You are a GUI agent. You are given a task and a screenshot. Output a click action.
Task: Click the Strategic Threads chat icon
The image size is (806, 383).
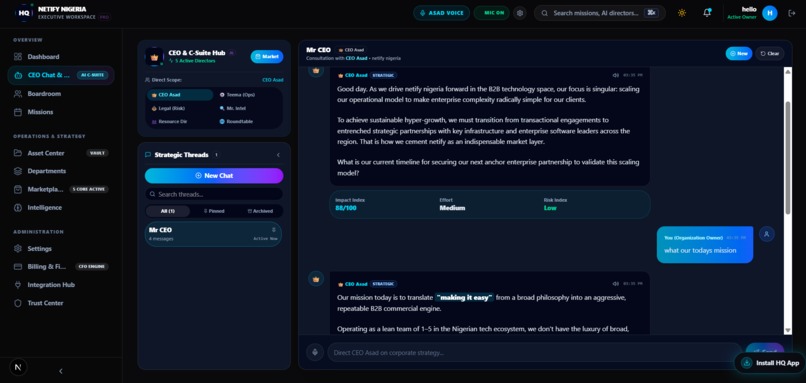pos(148,155)
